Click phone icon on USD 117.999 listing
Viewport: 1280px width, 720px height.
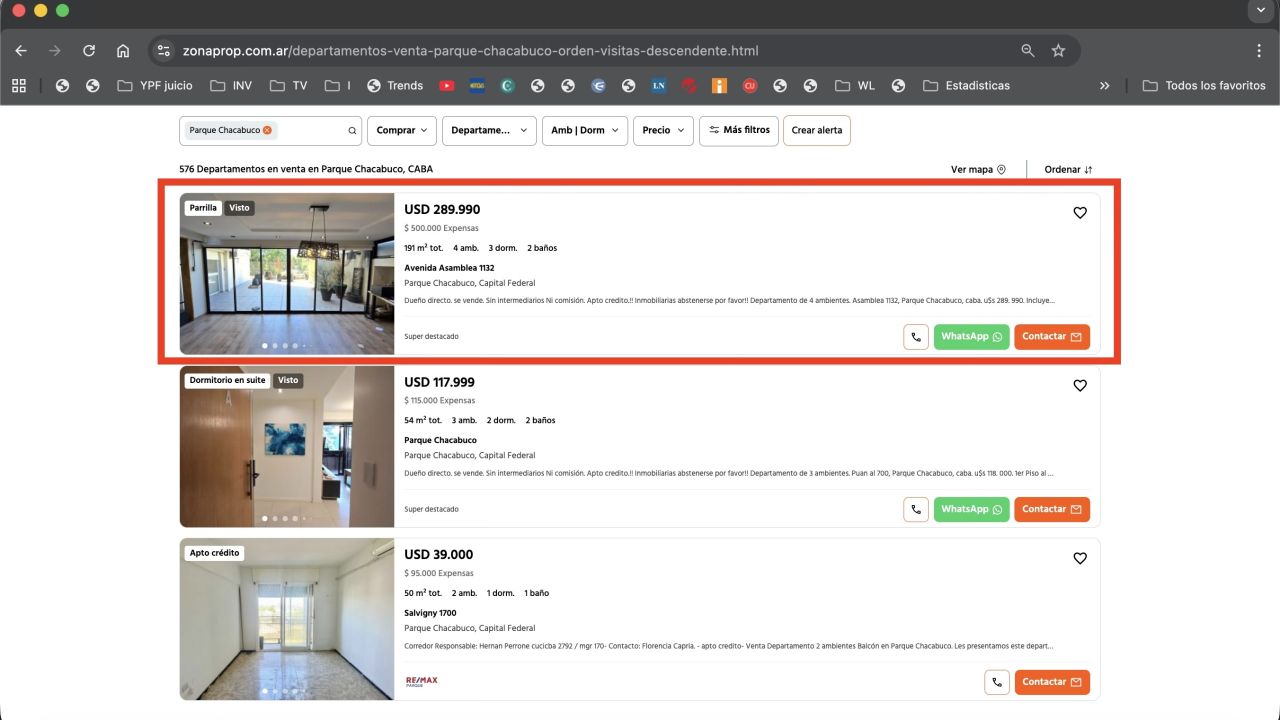click(916, 509)
